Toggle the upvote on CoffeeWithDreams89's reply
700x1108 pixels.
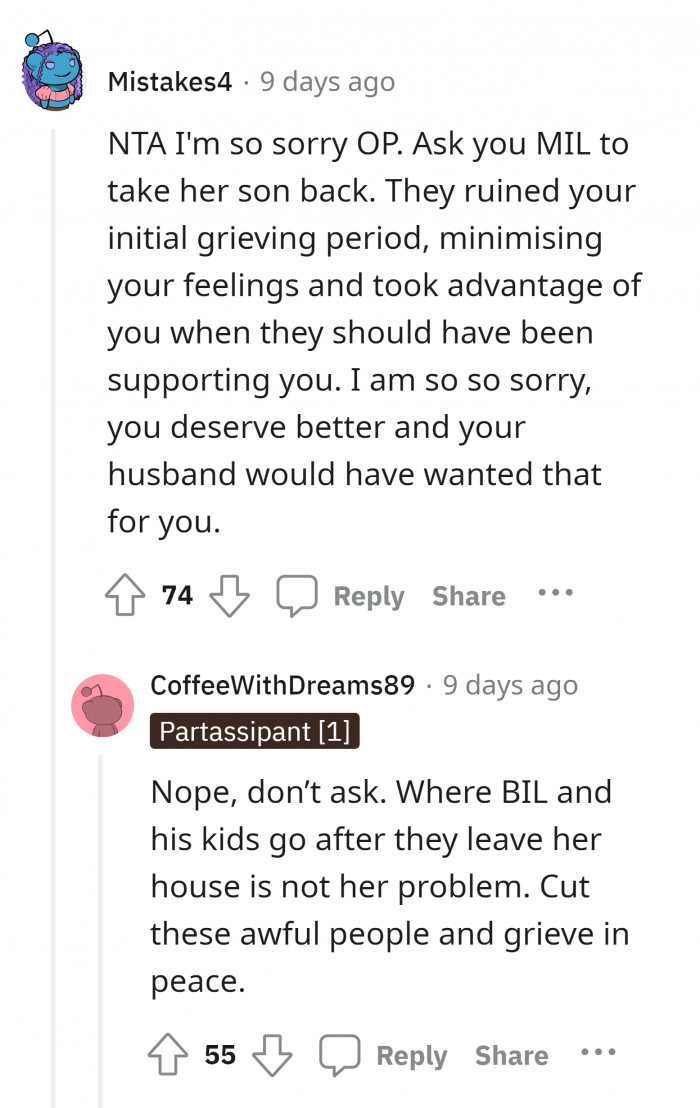tap(168, 1054)
